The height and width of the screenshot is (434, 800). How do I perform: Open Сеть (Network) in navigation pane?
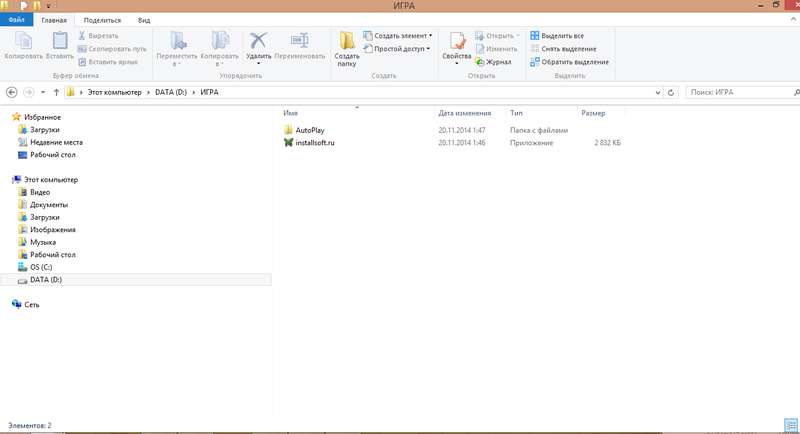[32, 304]
